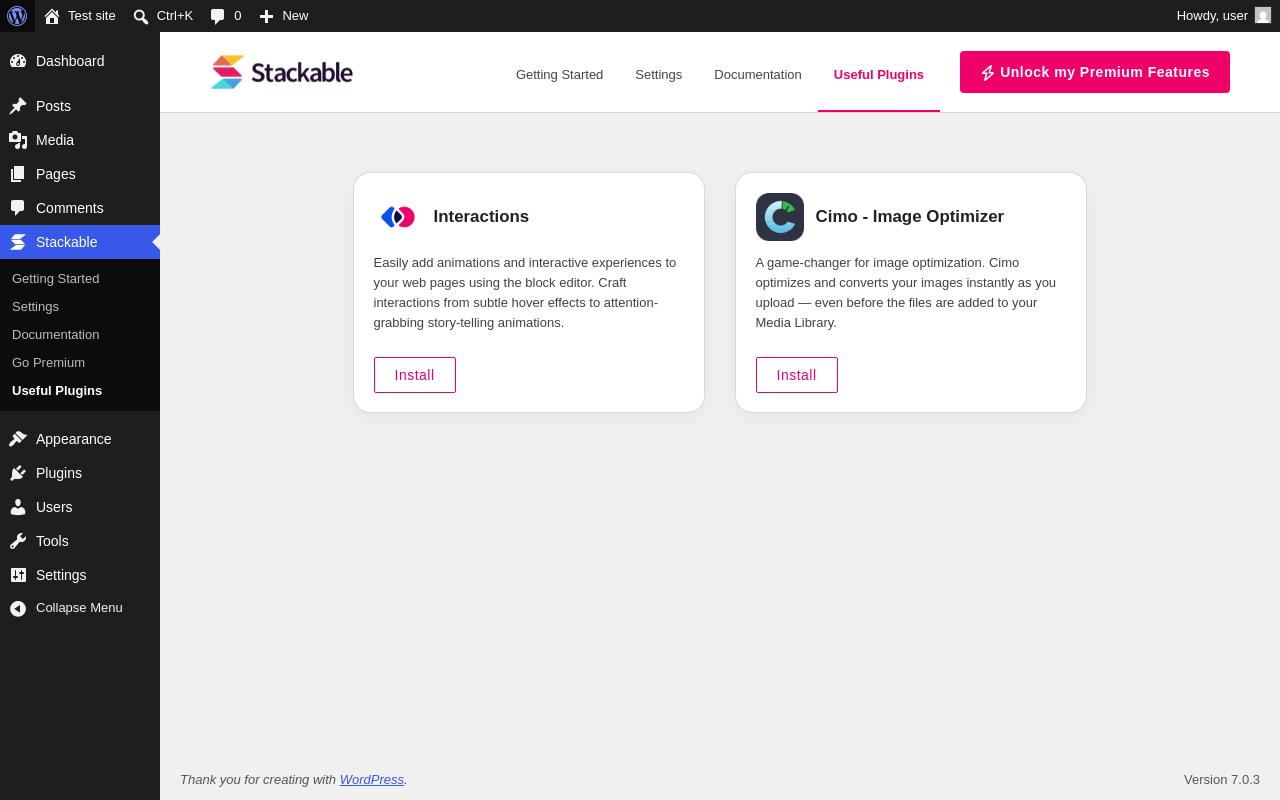The width and height of the screenshot is (1280, 800).
Task: Open the Plugins sidebar item
Action: pyautogui.click(x=59, y=473)
